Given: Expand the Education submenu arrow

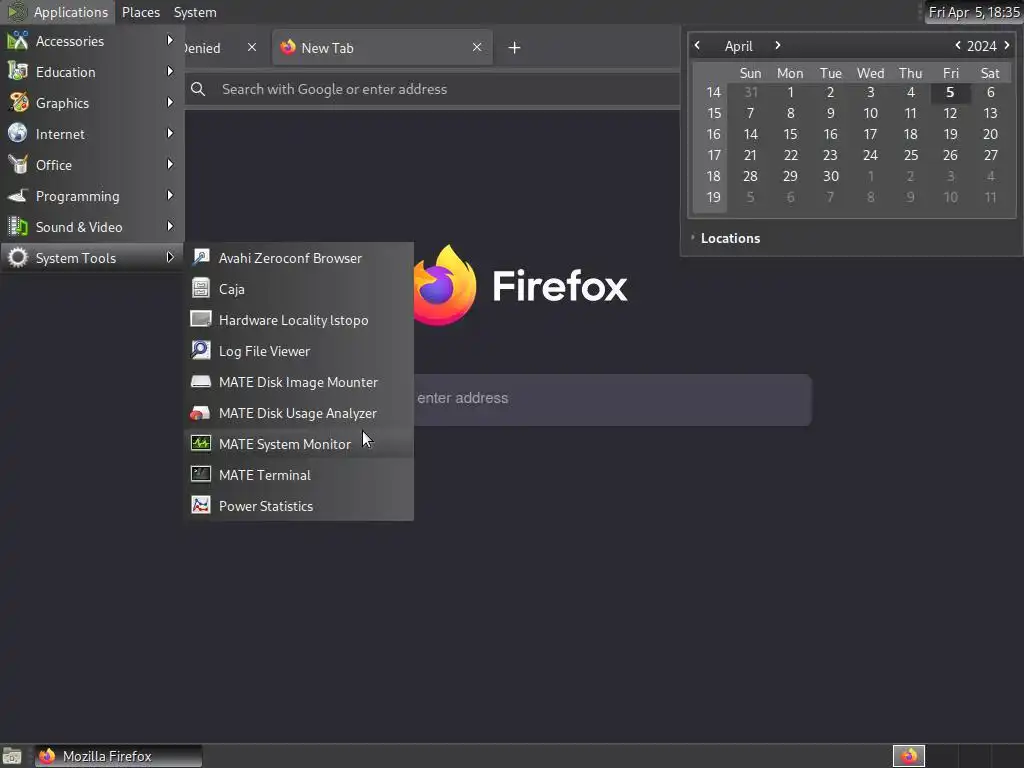Looking at the screenshot, I should pos(170,71).
